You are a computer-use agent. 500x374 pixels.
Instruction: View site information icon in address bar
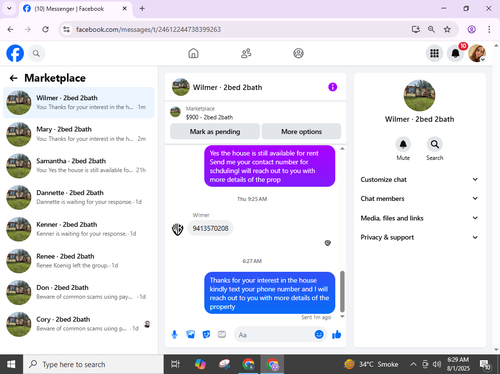(67, 29)
